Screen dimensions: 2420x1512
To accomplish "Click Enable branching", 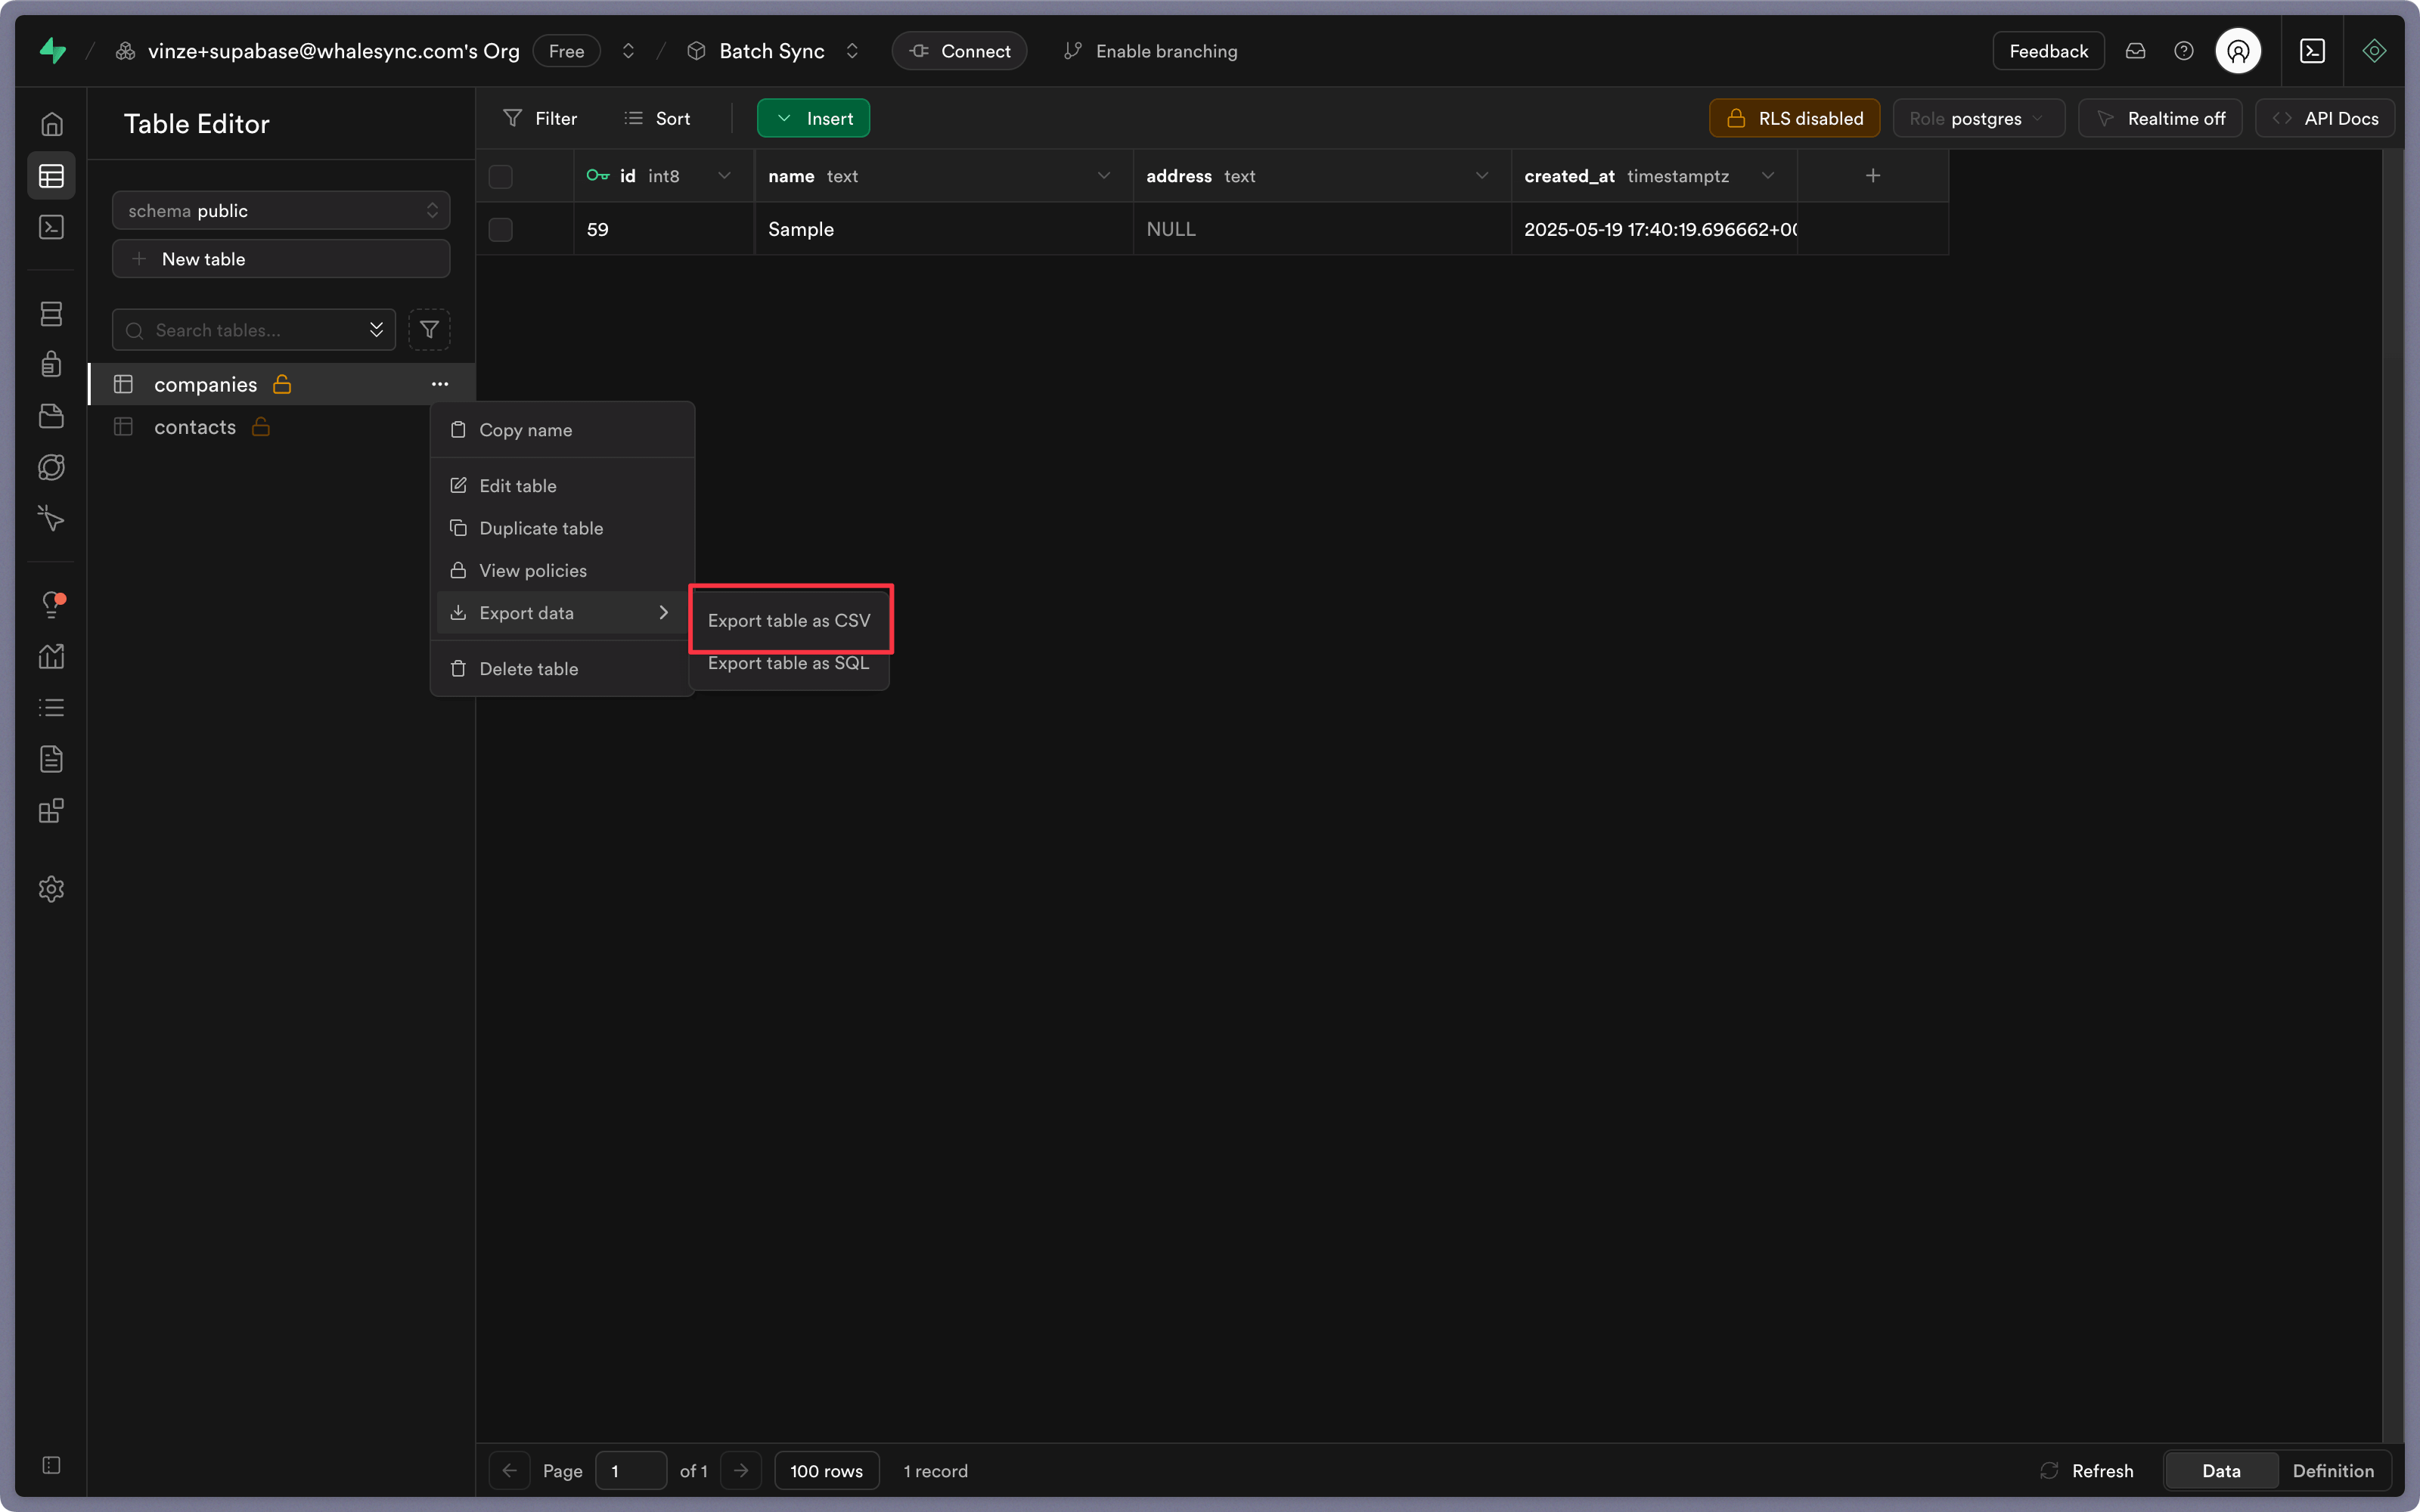I will (1150, 50).
